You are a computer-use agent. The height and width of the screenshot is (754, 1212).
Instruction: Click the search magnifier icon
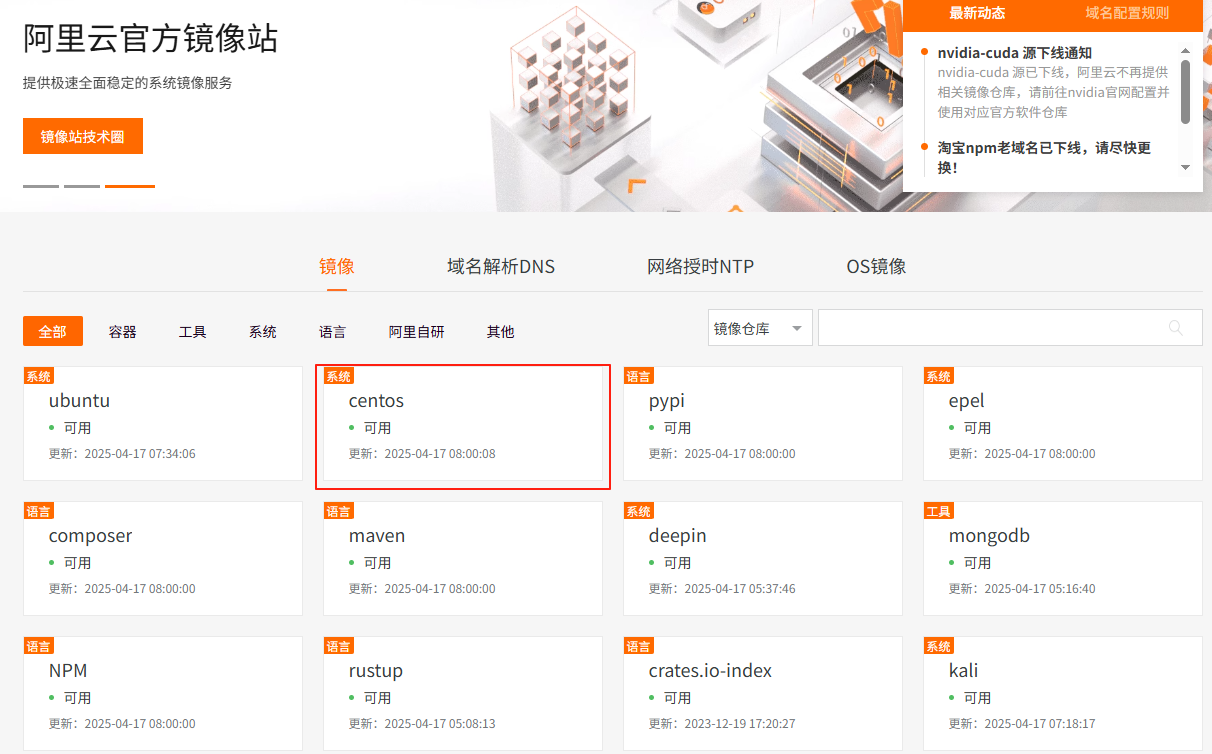(x=1176, y=328)
